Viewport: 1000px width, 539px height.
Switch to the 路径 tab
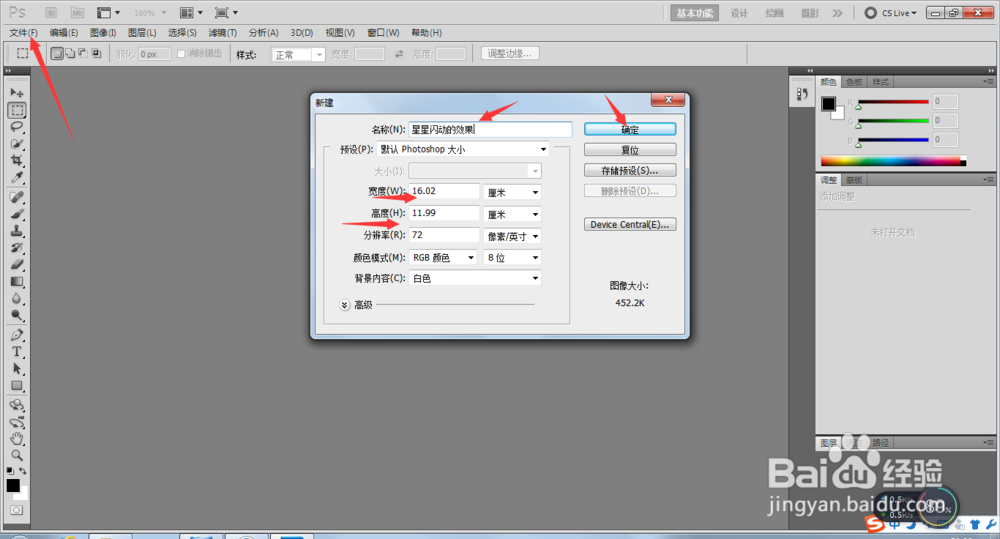pos(880,443)
